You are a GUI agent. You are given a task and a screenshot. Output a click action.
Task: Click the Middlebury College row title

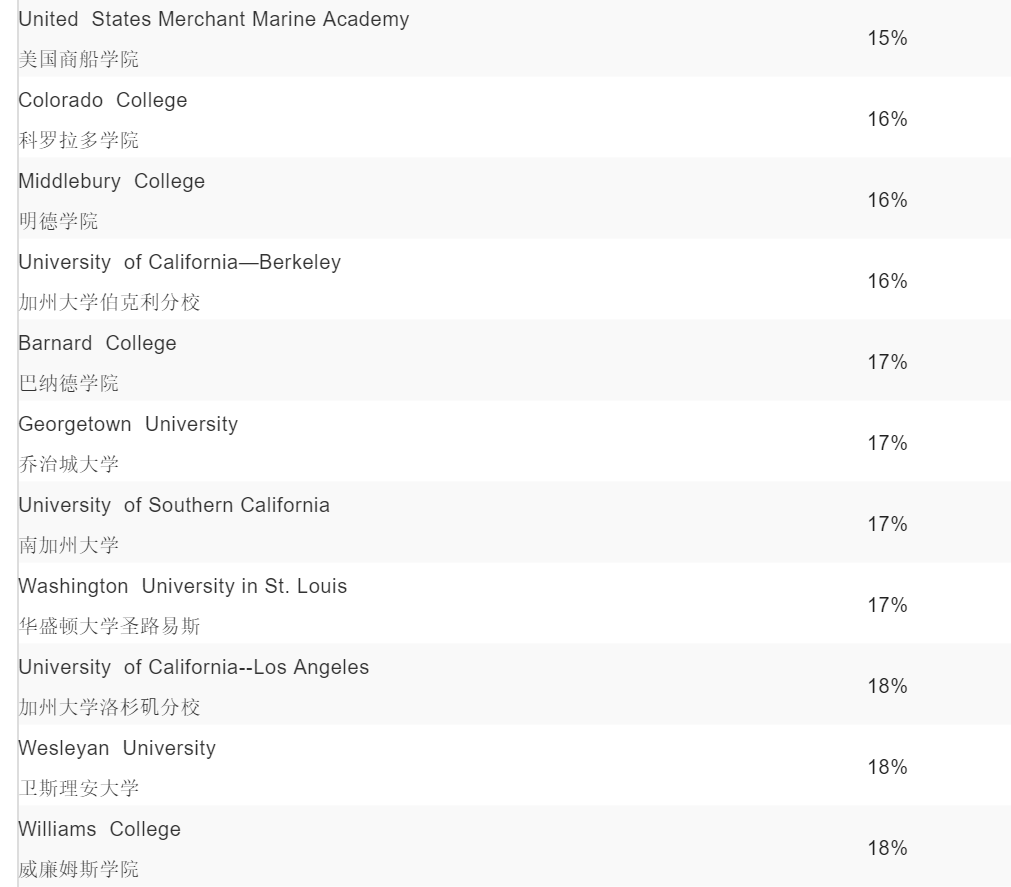pyautogui.click(x=112, y=181)
